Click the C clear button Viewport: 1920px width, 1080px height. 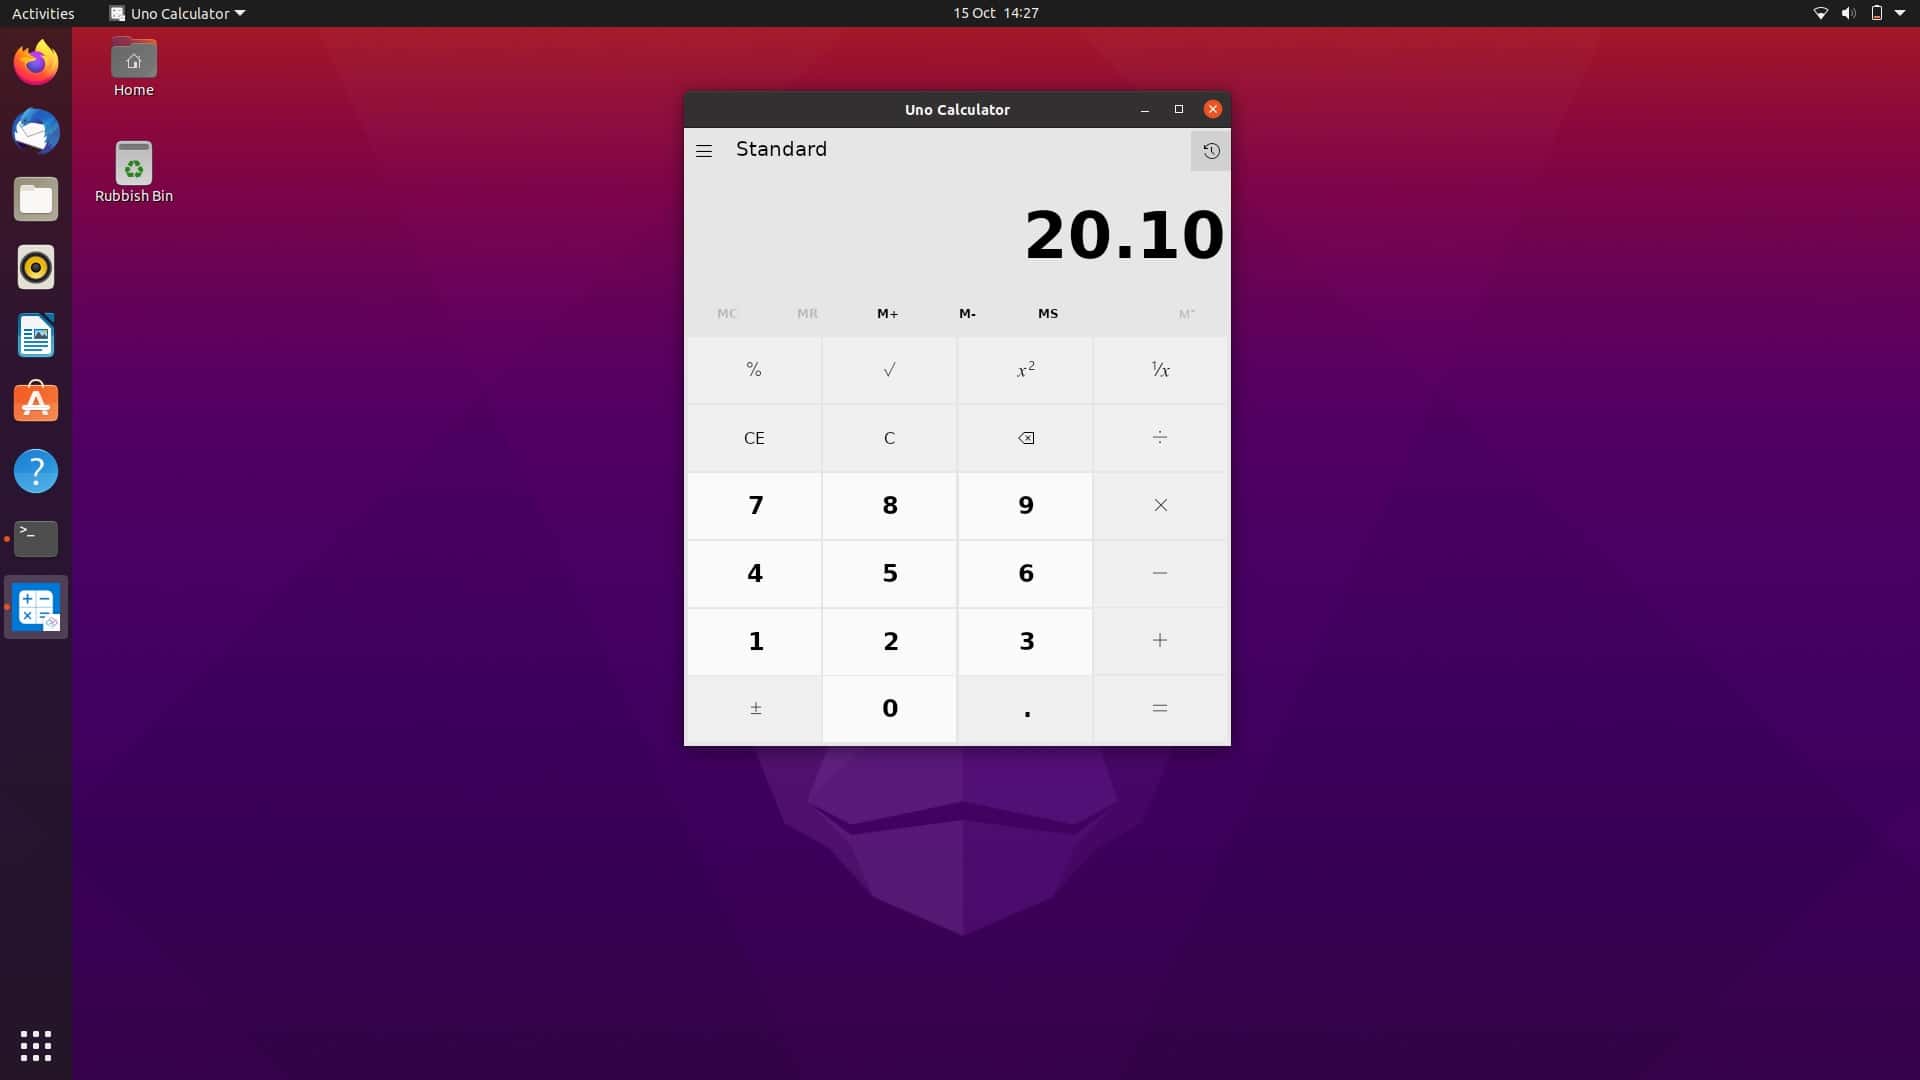pos(890,436)
